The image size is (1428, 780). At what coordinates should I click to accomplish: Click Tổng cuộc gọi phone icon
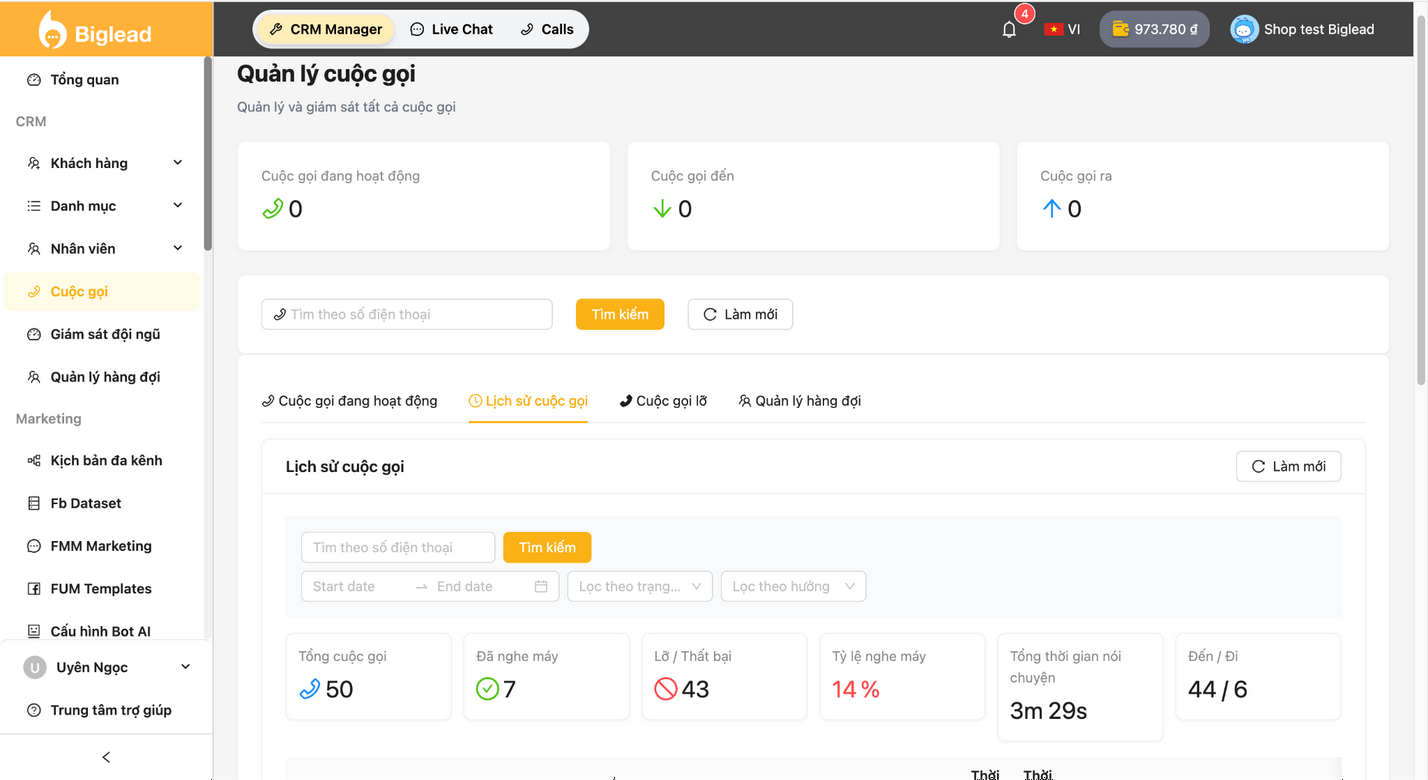310,689
